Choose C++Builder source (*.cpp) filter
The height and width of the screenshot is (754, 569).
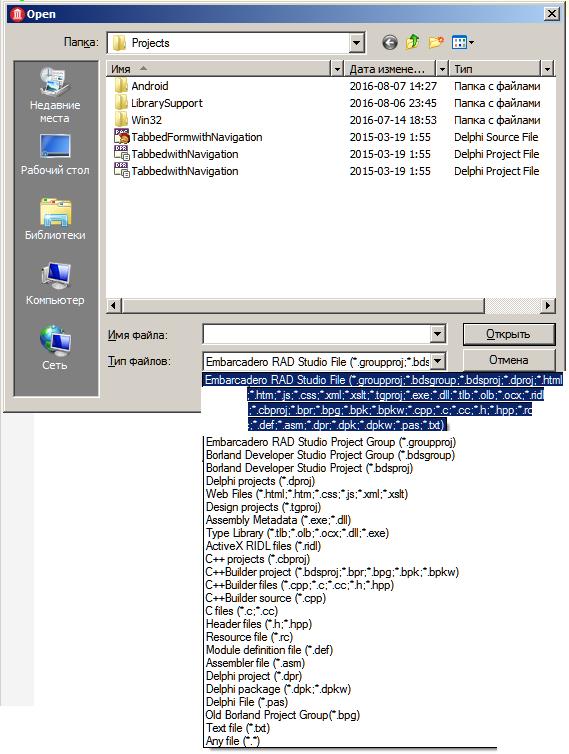click(x=266, y=598)
